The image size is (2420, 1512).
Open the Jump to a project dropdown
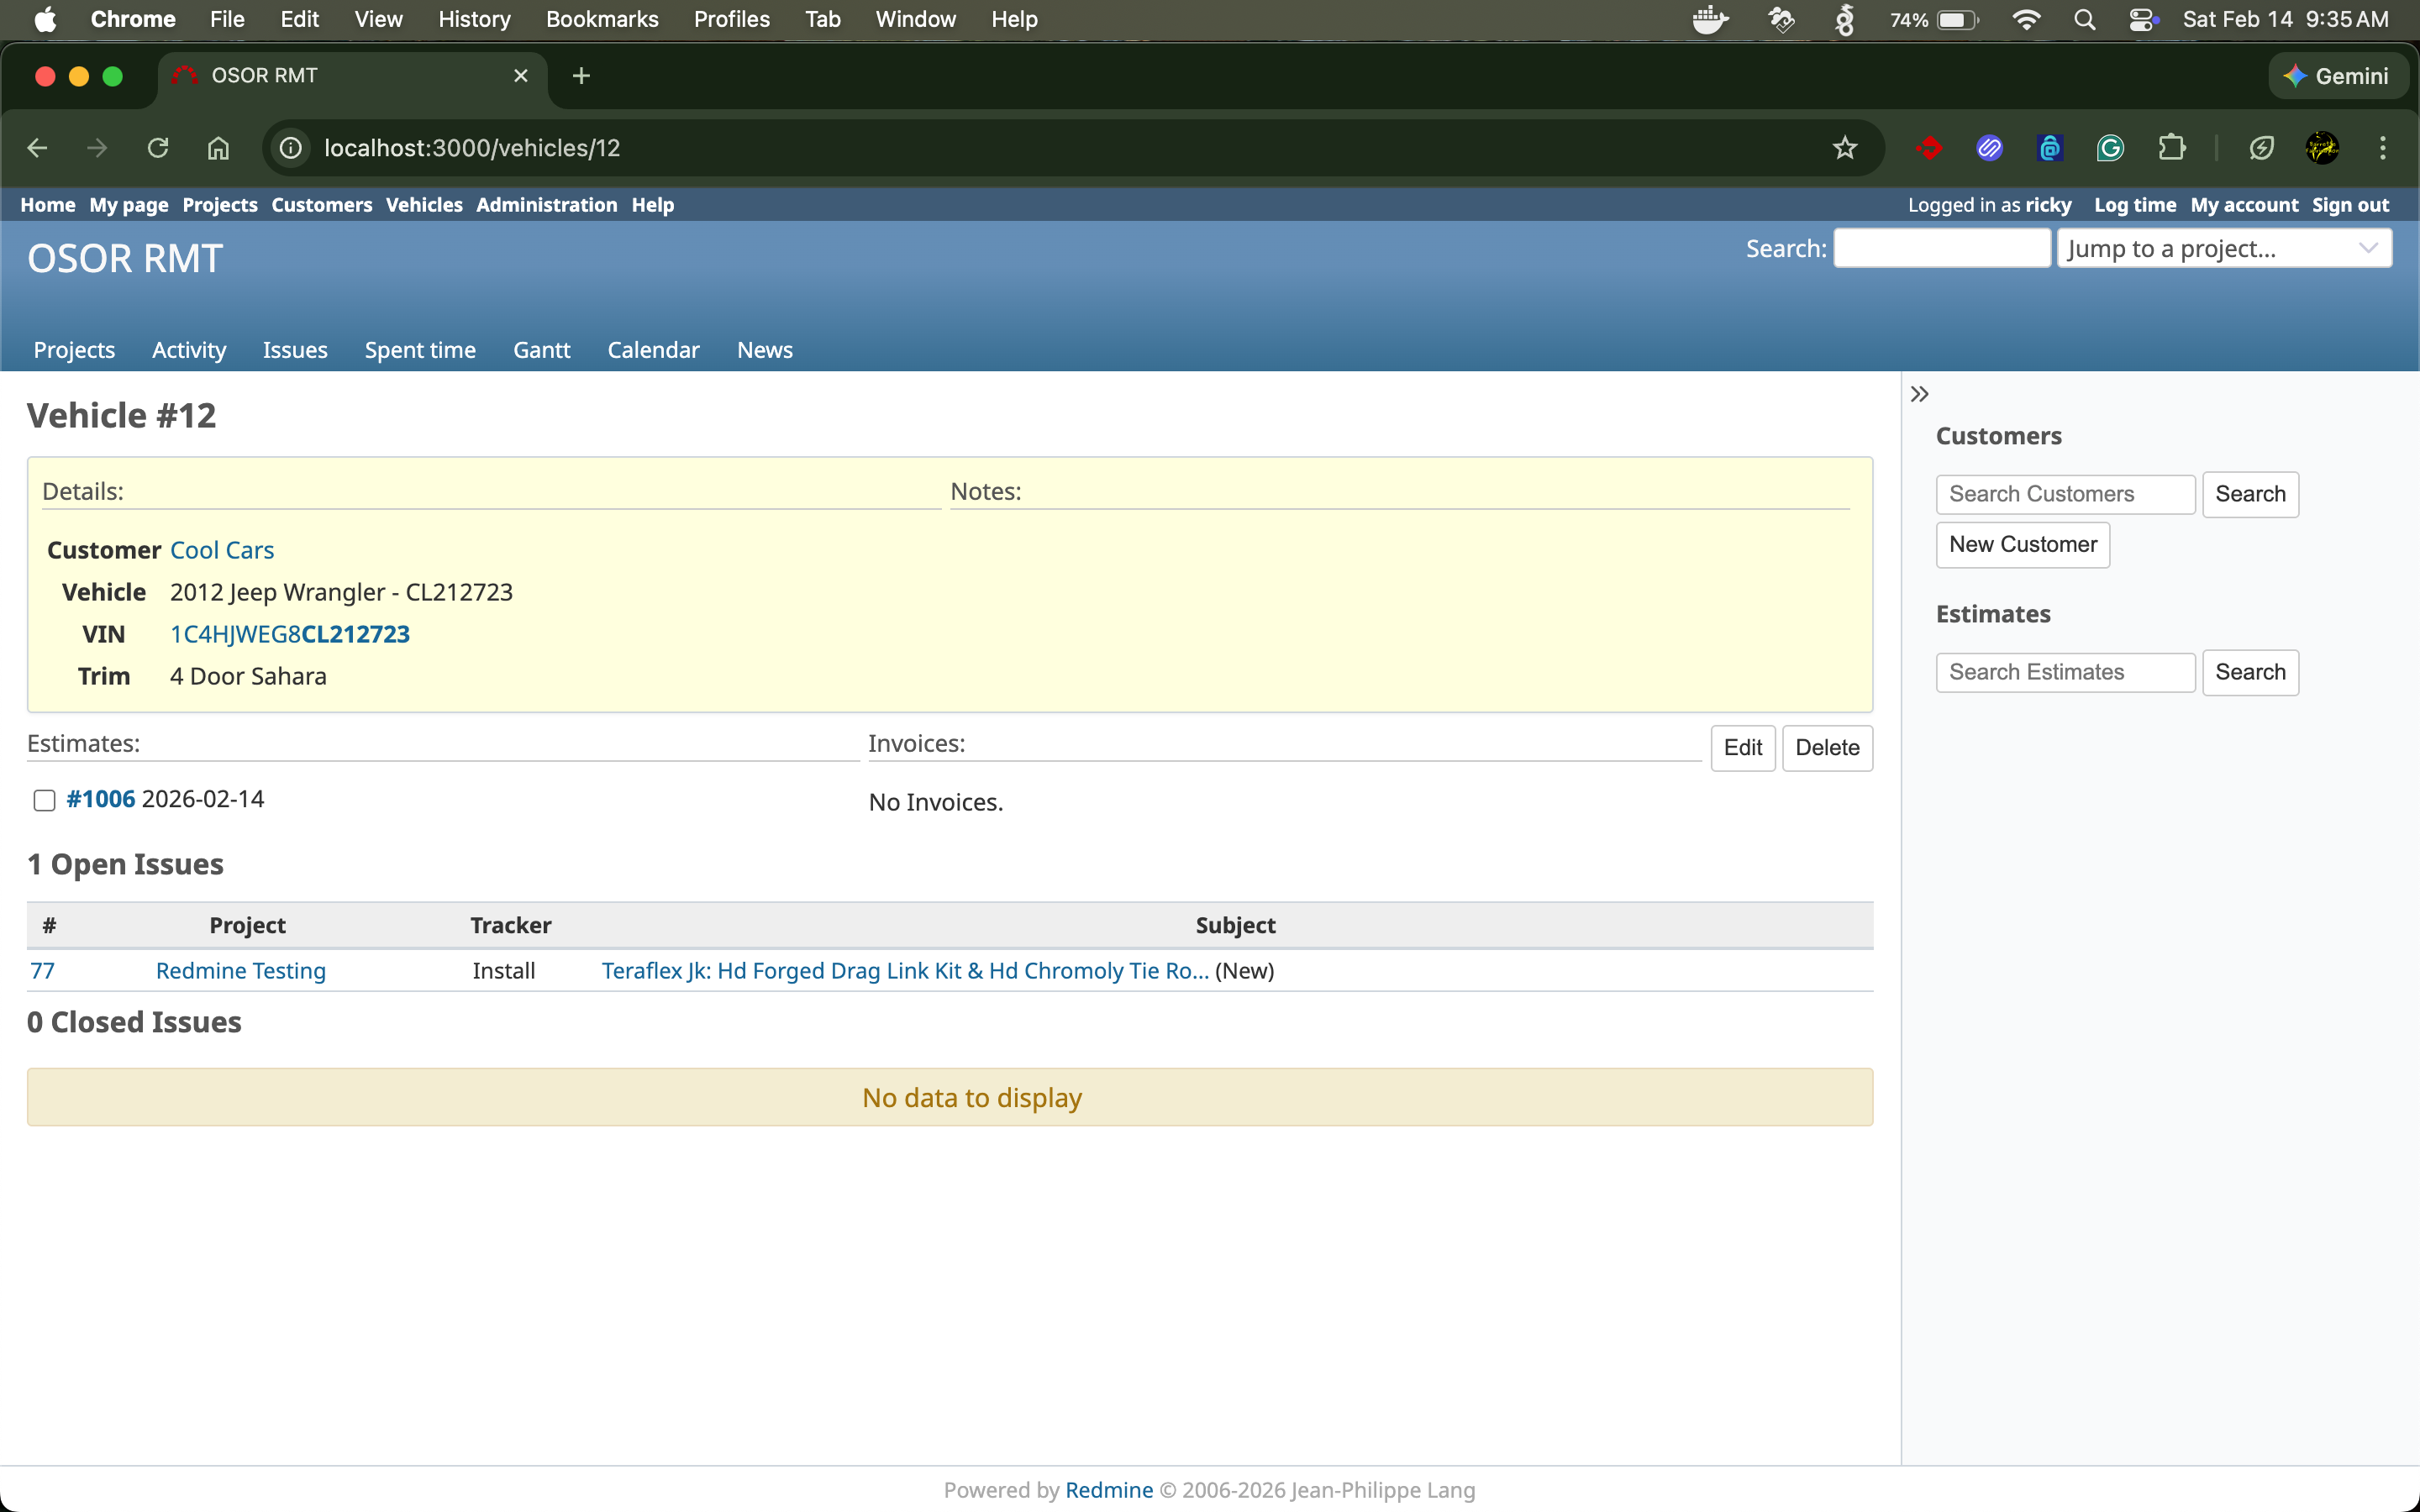[x=2223, y=248]
